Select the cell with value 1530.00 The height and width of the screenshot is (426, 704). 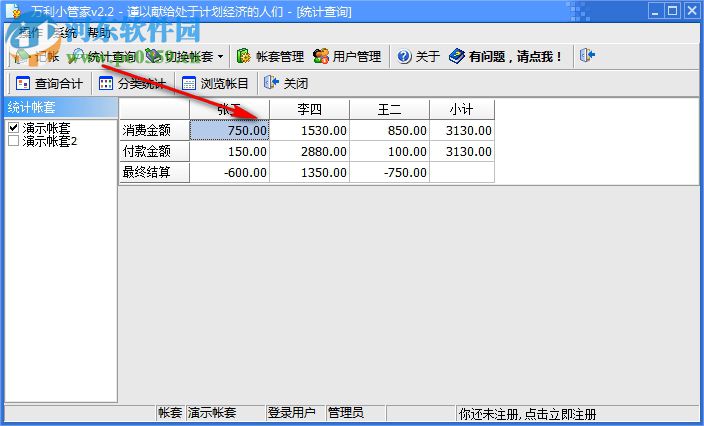(309, 131)
